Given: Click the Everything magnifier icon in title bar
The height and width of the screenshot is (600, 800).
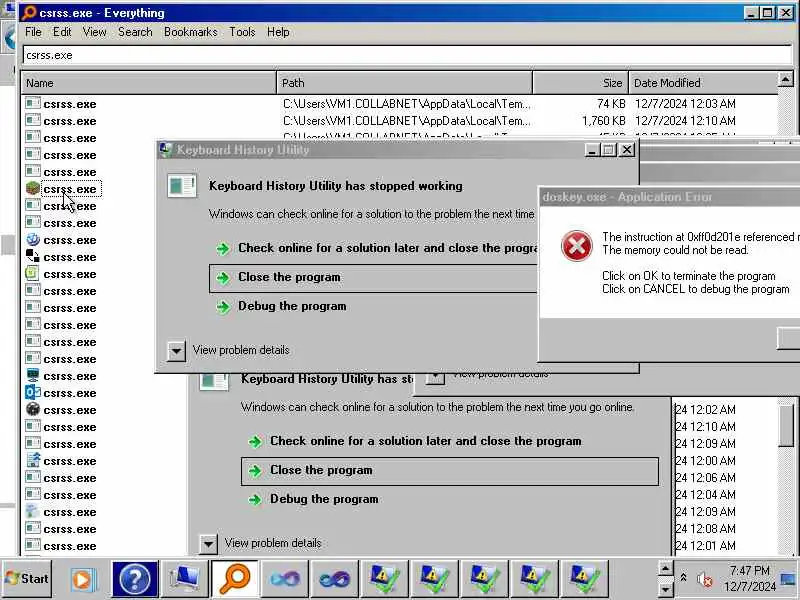Looking at the screenshot, I should [x=29, y=12].
